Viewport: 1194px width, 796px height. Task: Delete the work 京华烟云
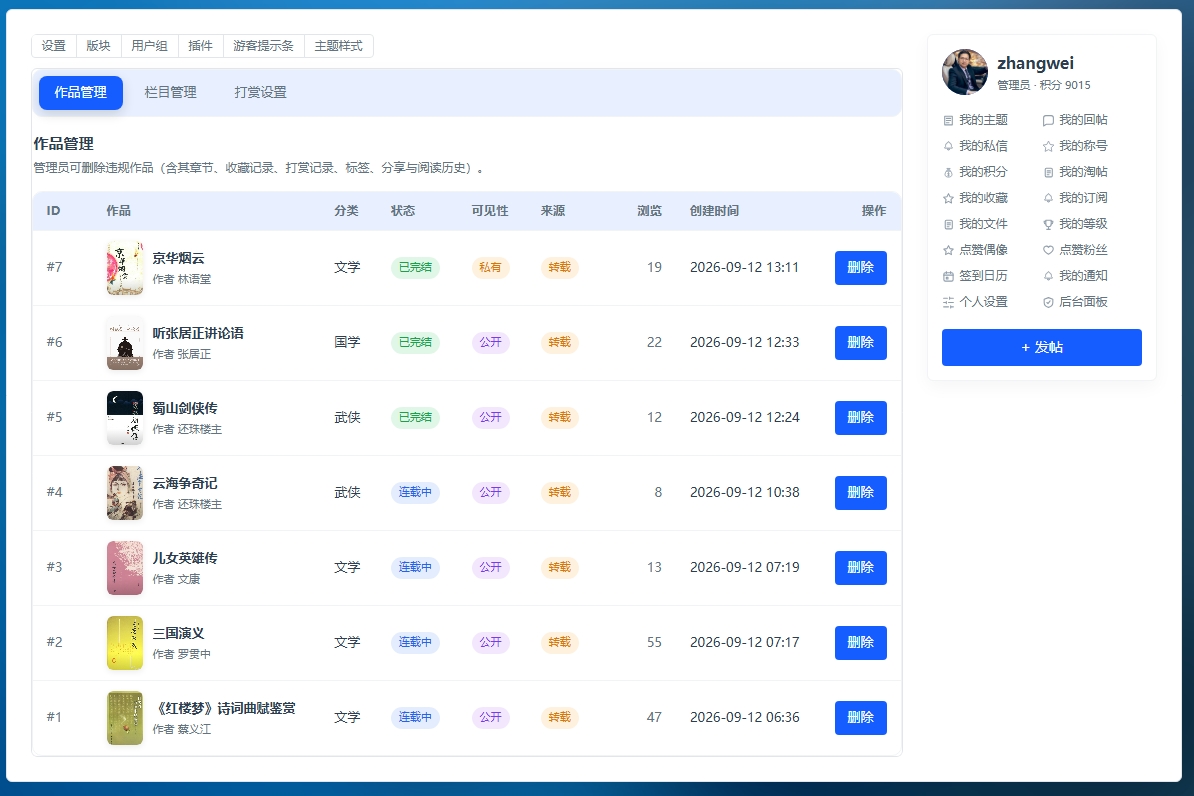pos(860,267)
